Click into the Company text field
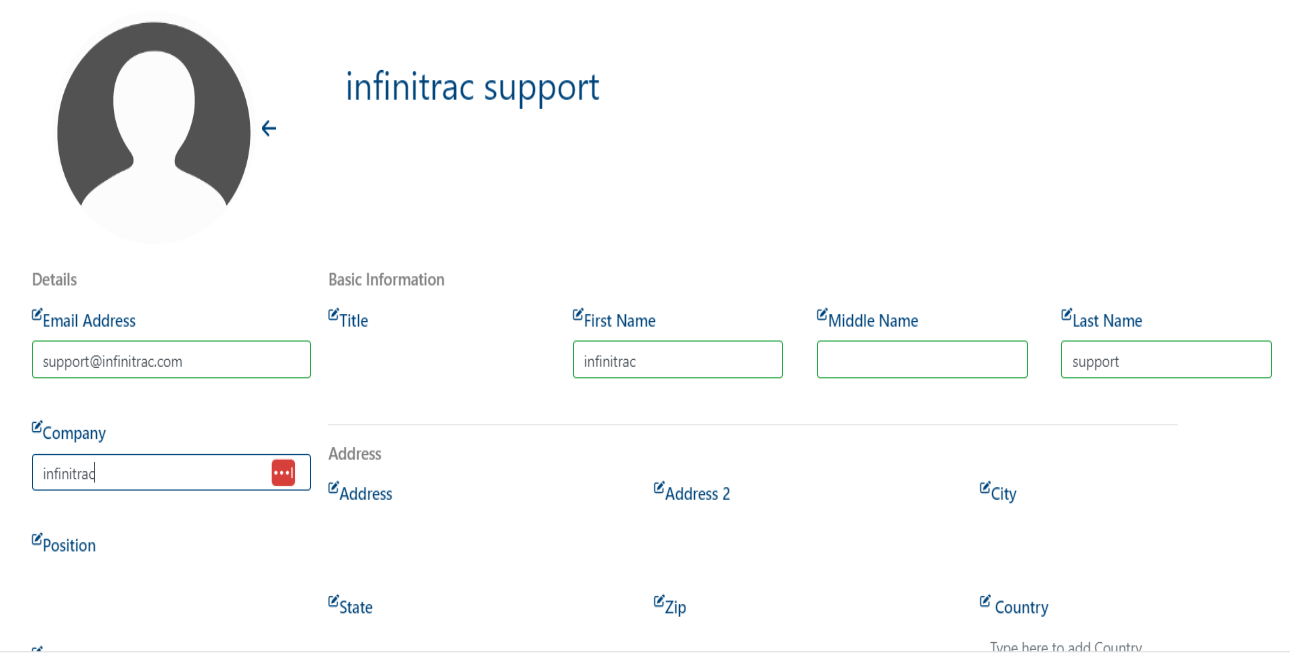 pyautogui.click(x=171, y=472)
